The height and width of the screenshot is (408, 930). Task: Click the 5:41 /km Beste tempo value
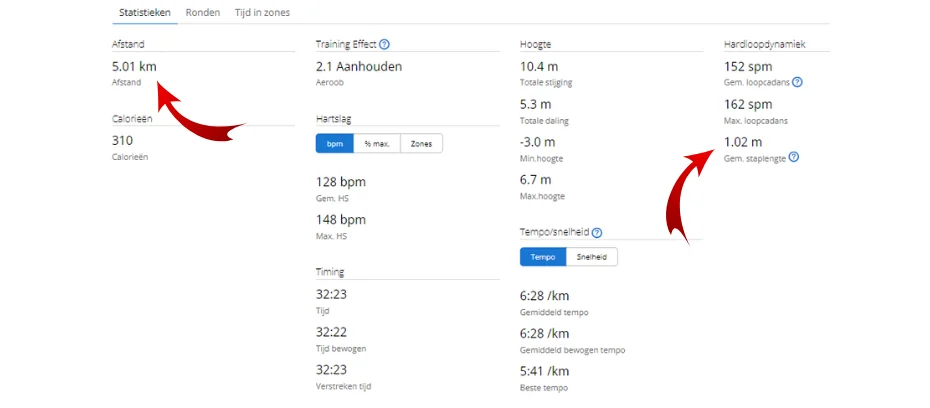[x=545, y=371]
